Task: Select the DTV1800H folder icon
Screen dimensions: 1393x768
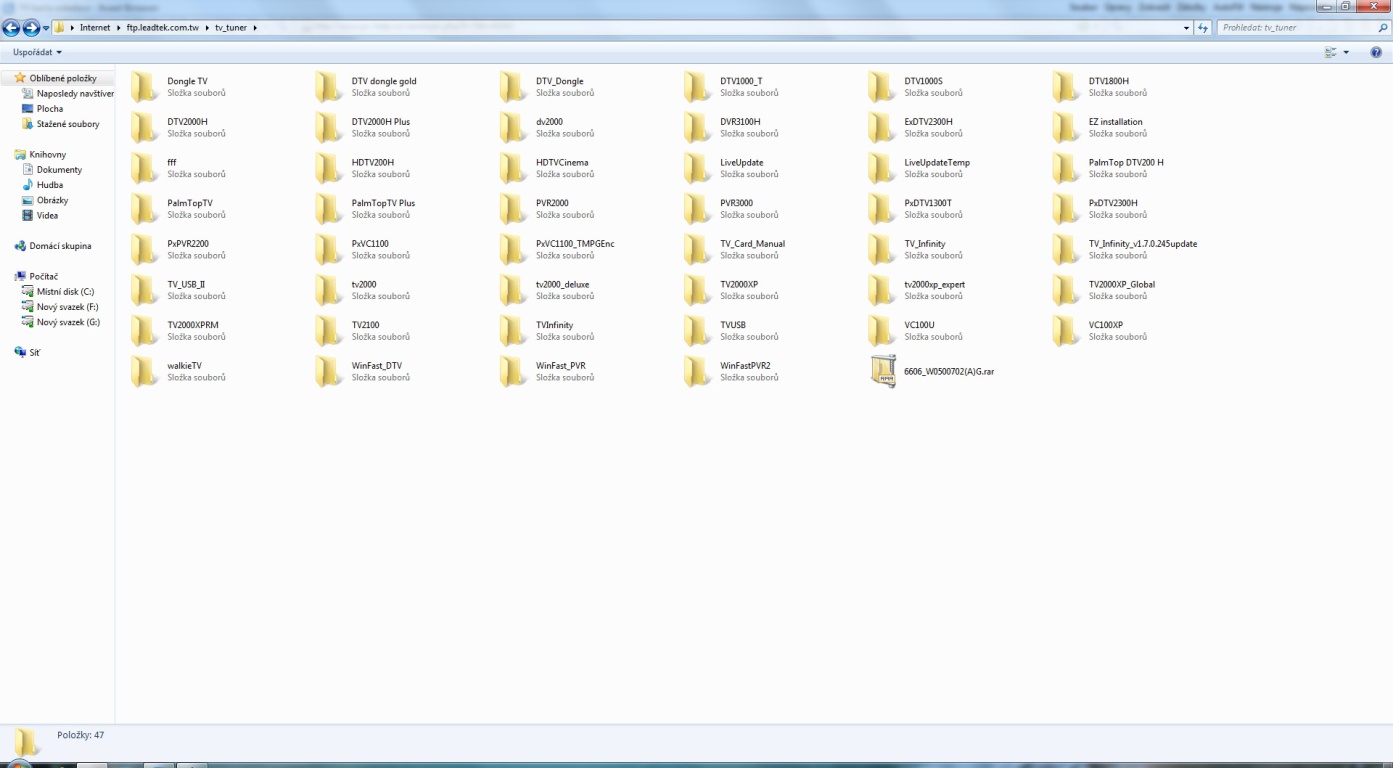Action: point(1066,87)
